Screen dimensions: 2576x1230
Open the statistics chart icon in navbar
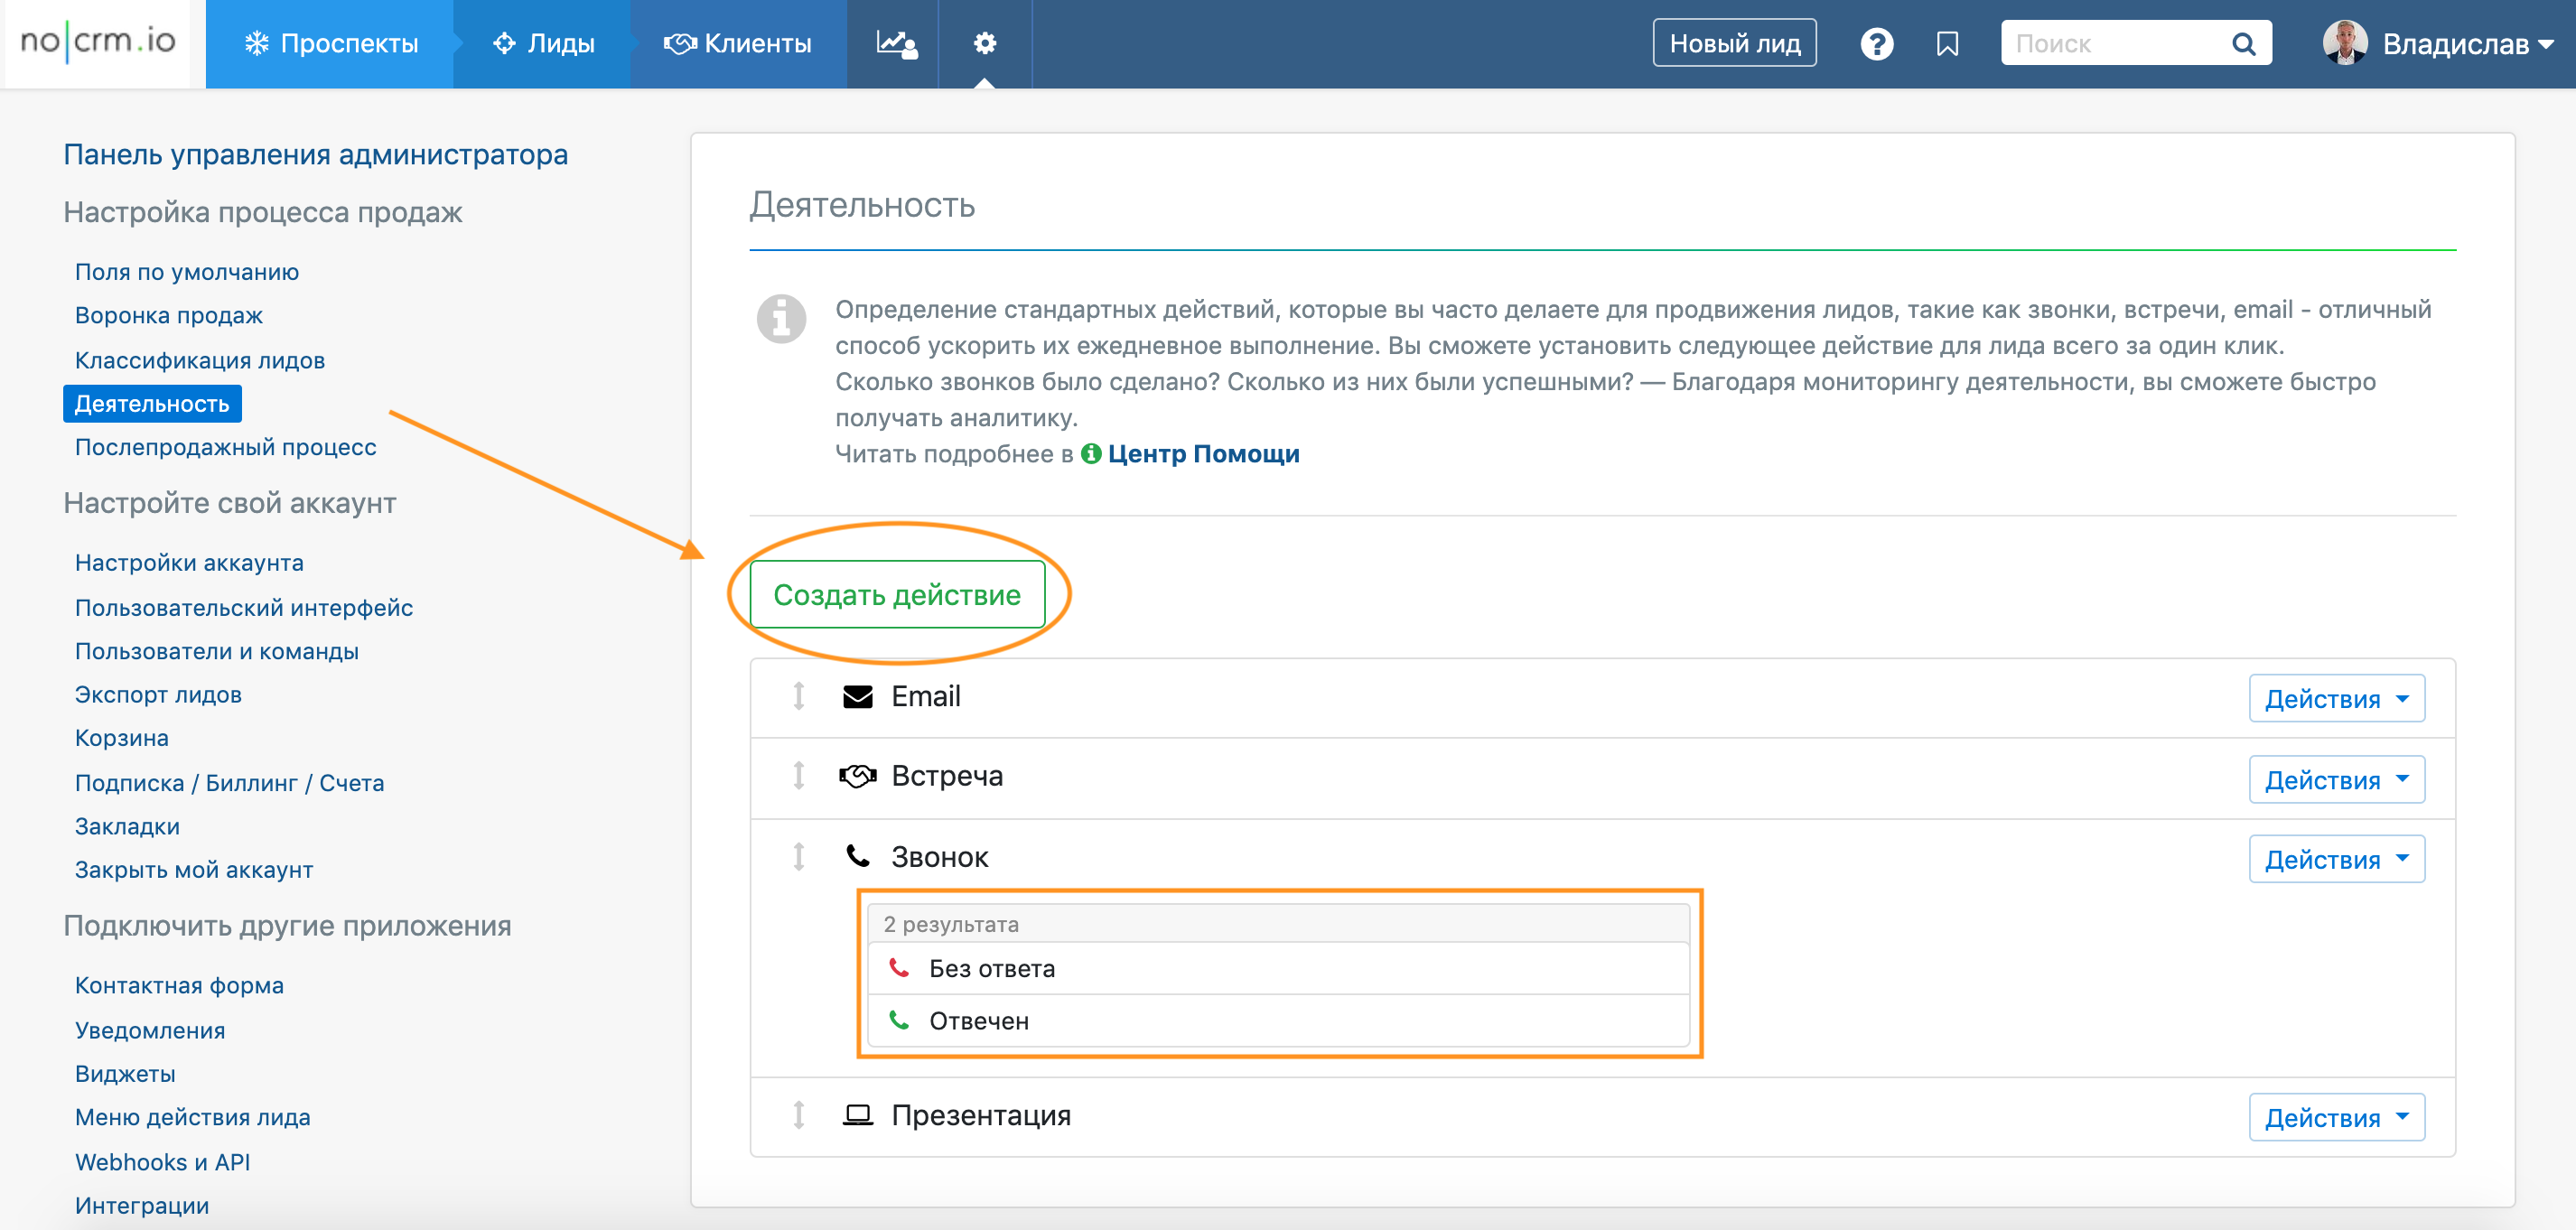(896, 43)
